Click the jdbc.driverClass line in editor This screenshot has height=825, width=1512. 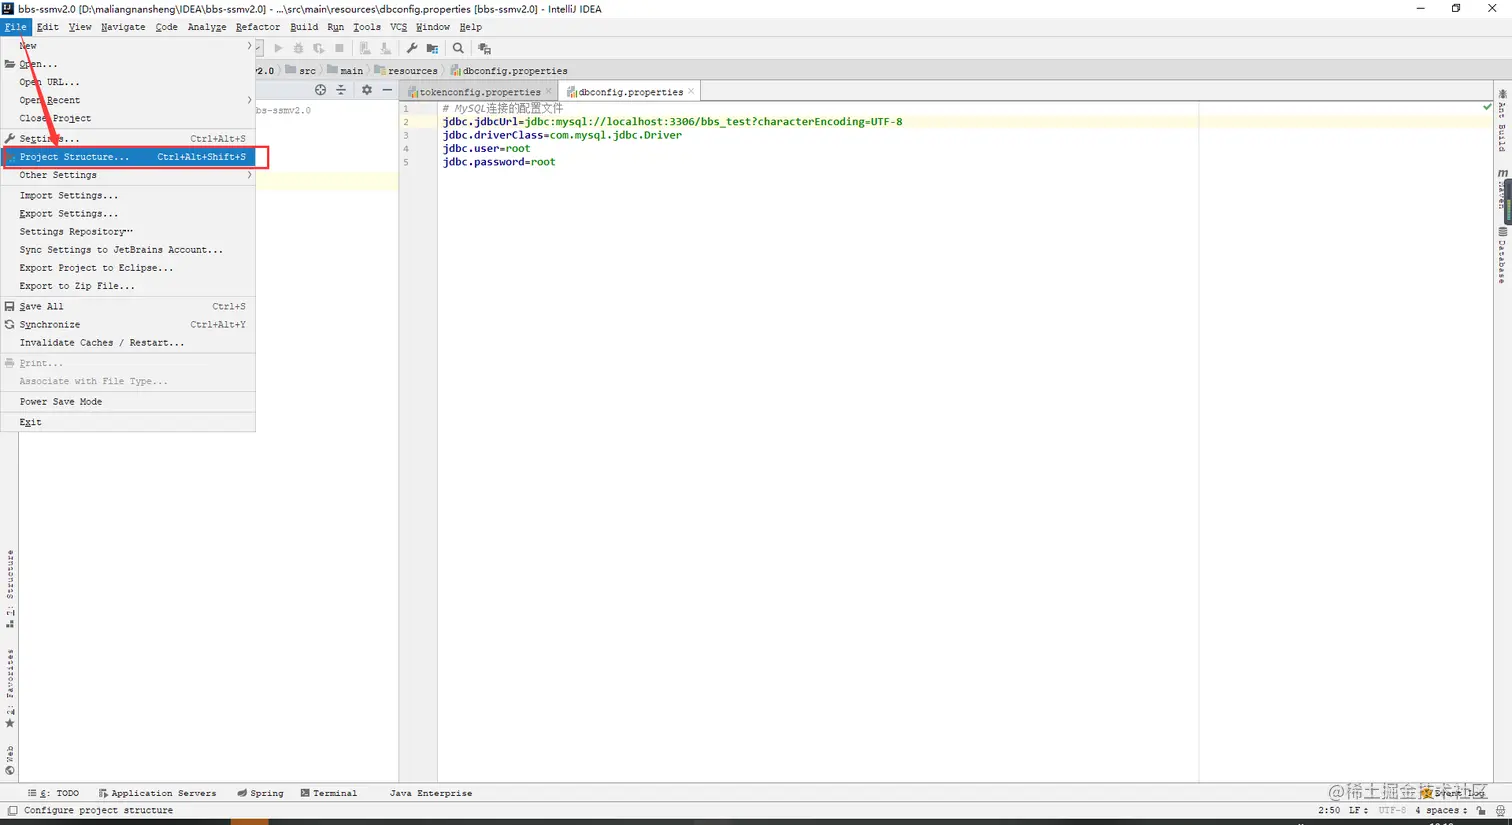[x=562, y=135]
